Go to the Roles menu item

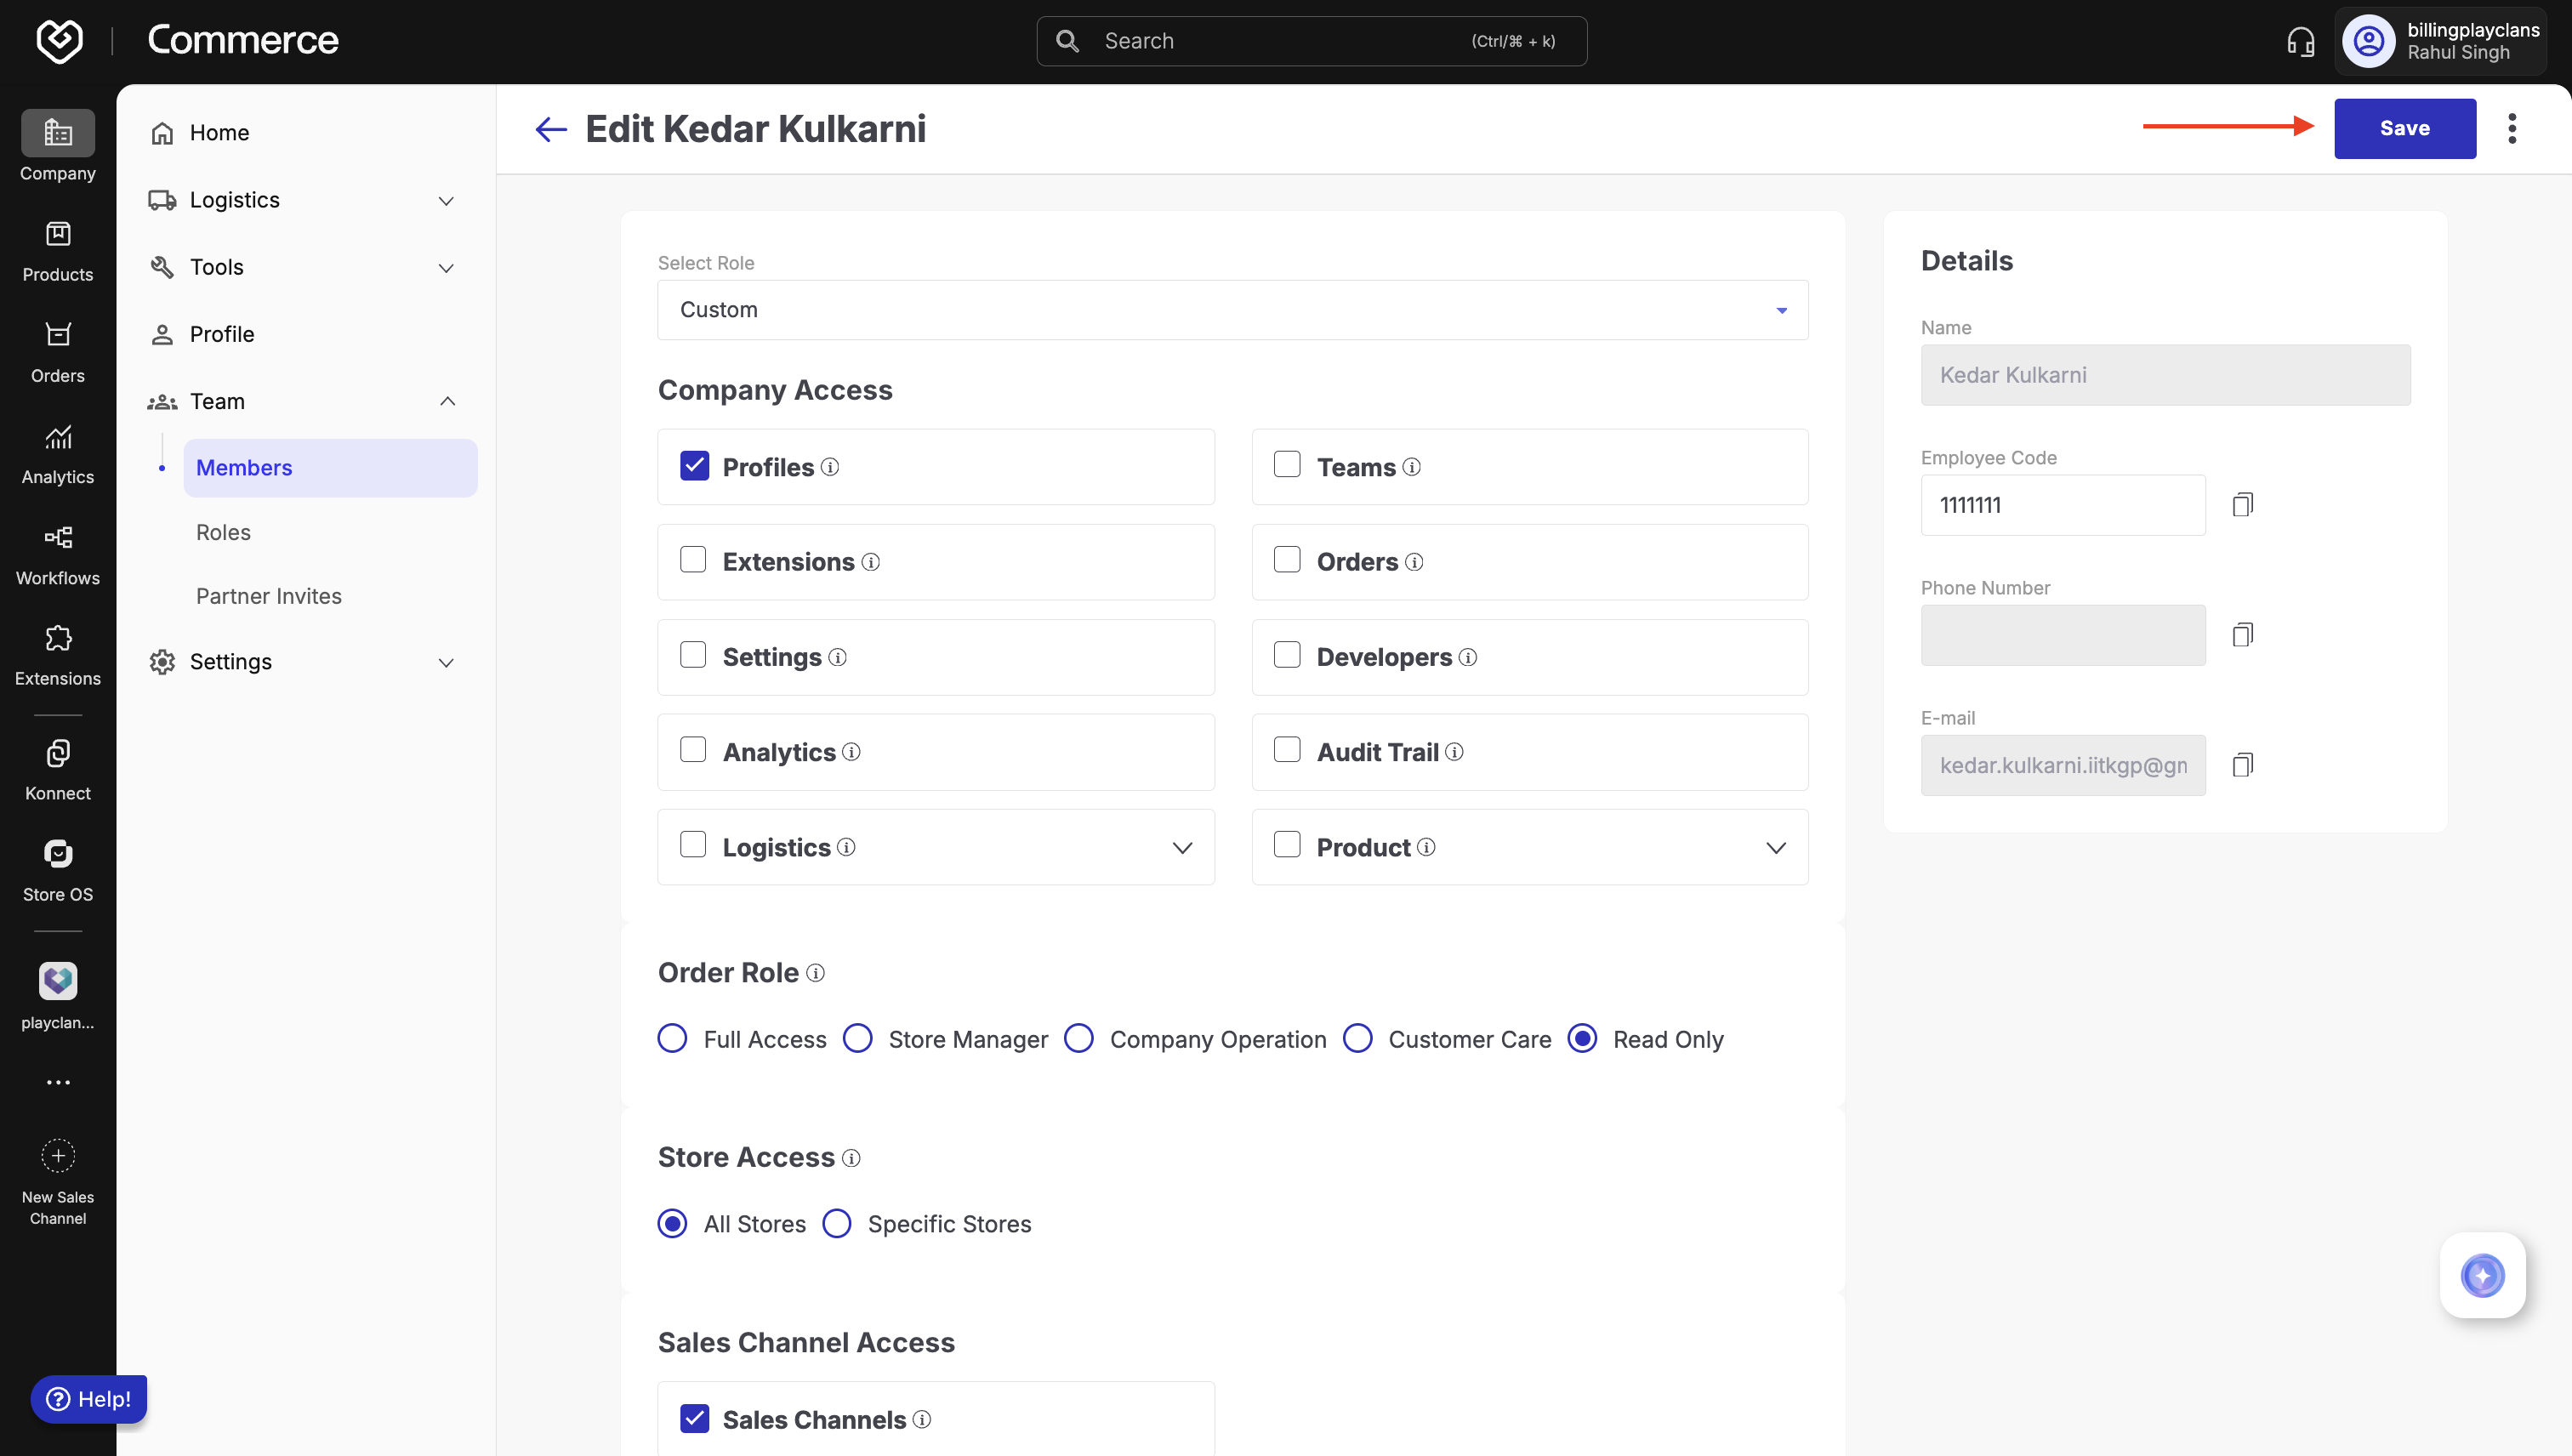(x=223, y=532)
